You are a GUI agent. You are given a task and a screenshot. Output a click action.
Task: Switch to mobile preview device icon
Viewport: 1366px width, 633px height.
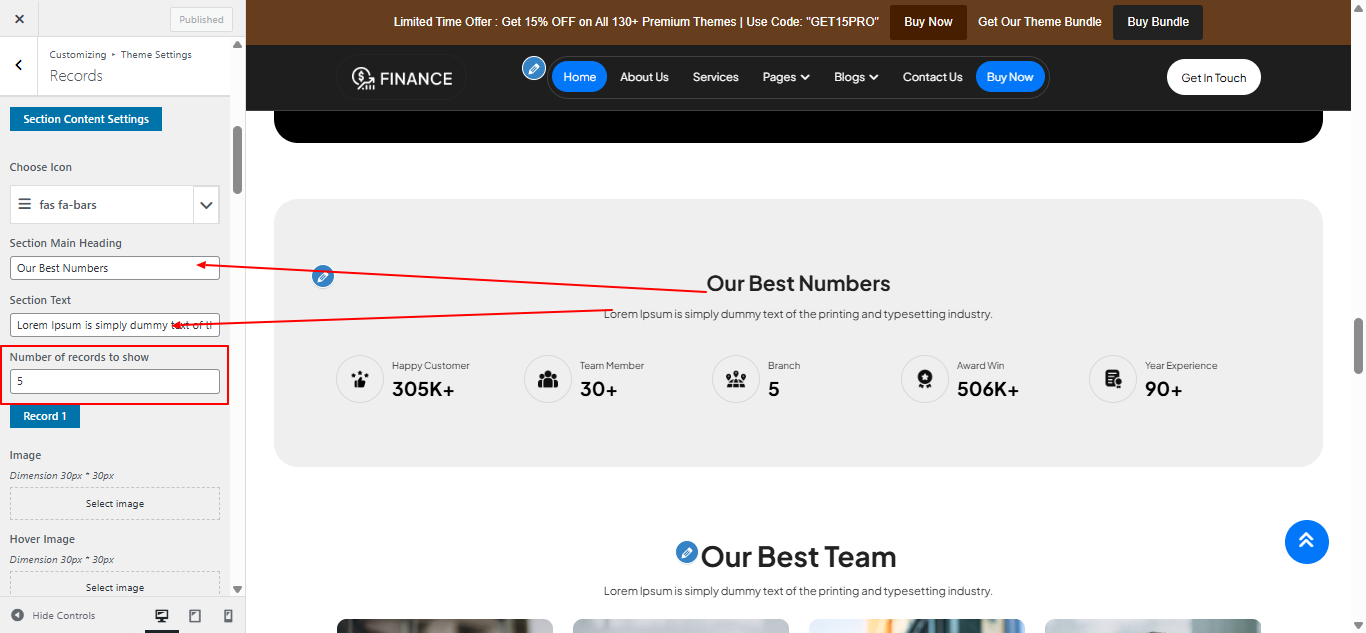coord(228,616)
